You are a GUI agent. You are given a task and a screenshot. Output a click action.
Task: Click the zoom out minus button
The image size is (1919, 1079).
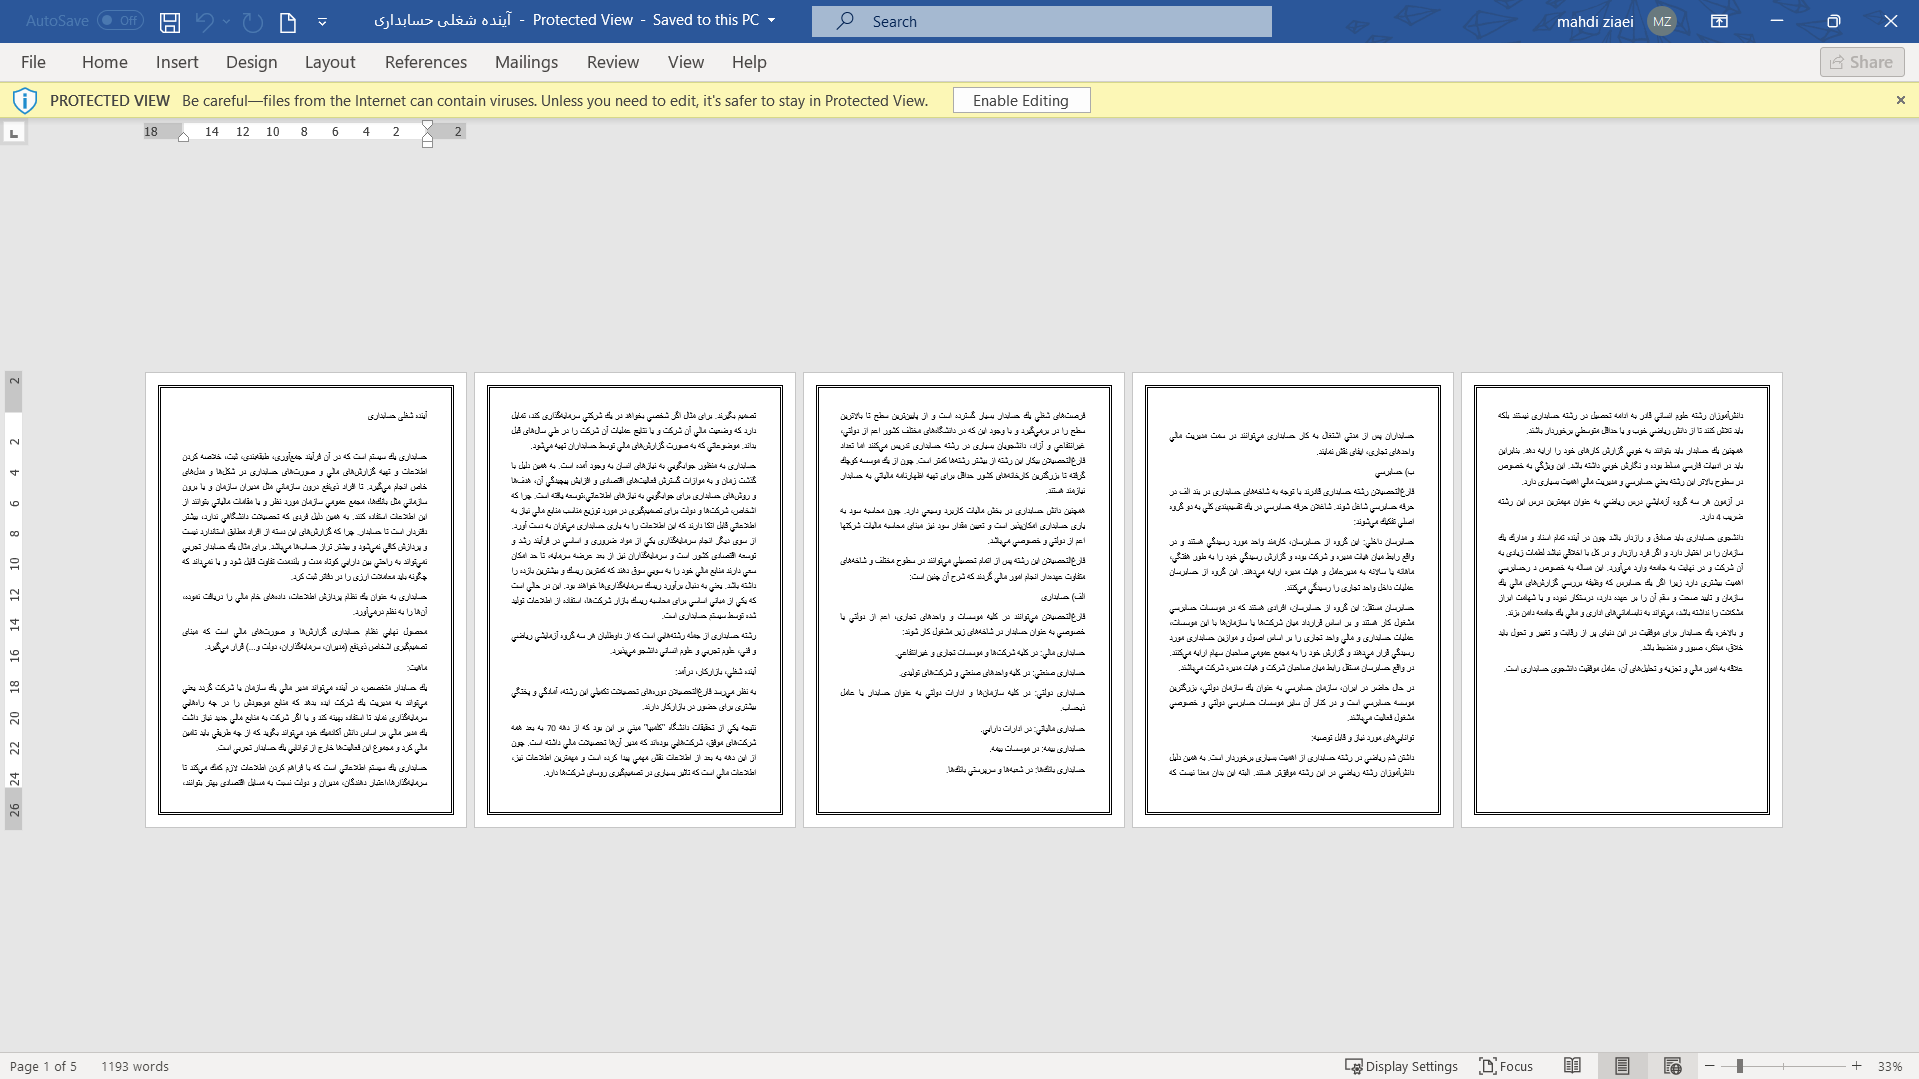tap(1710, 1066)
